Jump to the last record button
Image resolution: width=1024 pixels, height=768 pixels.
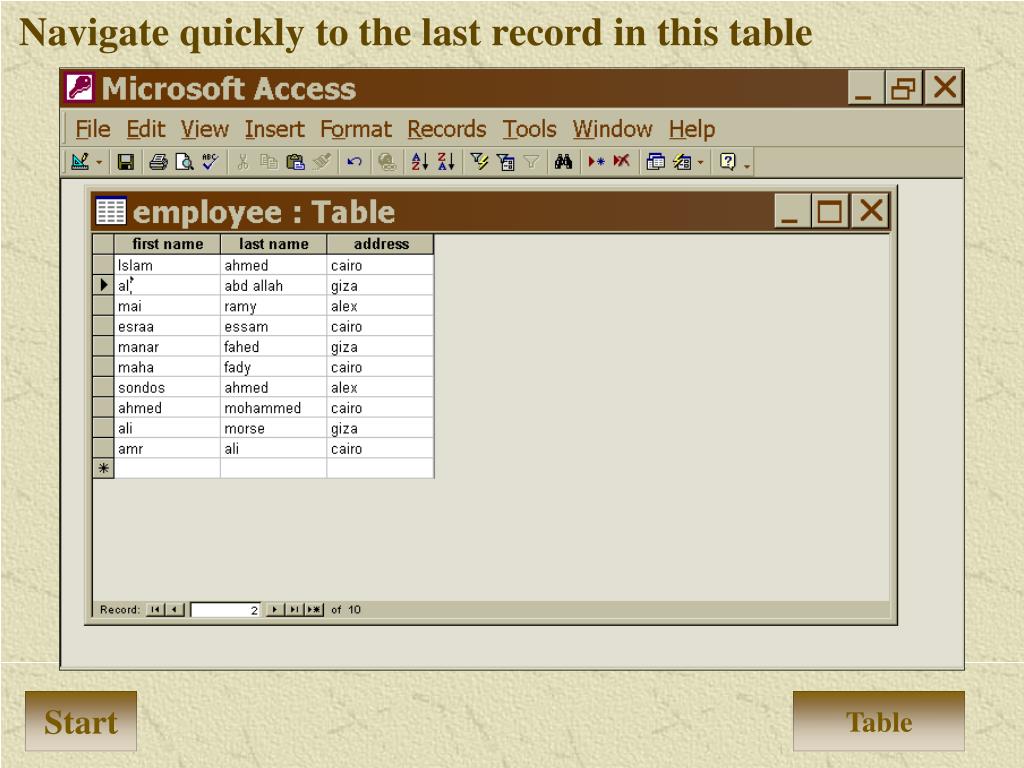point(295,610)
